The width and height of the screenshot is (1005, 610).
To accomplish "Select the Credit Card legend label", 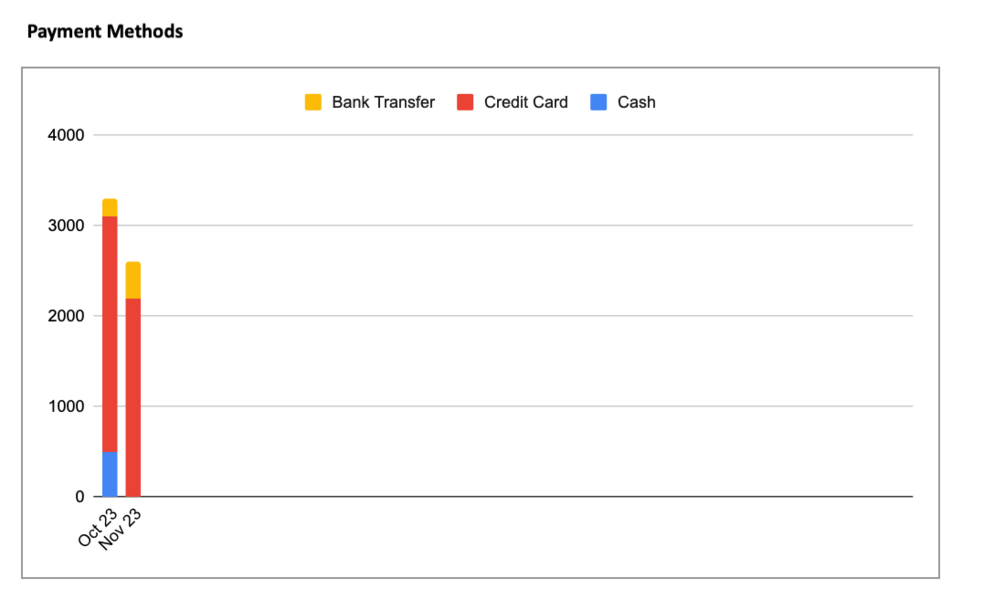I will tap(525, 102).
